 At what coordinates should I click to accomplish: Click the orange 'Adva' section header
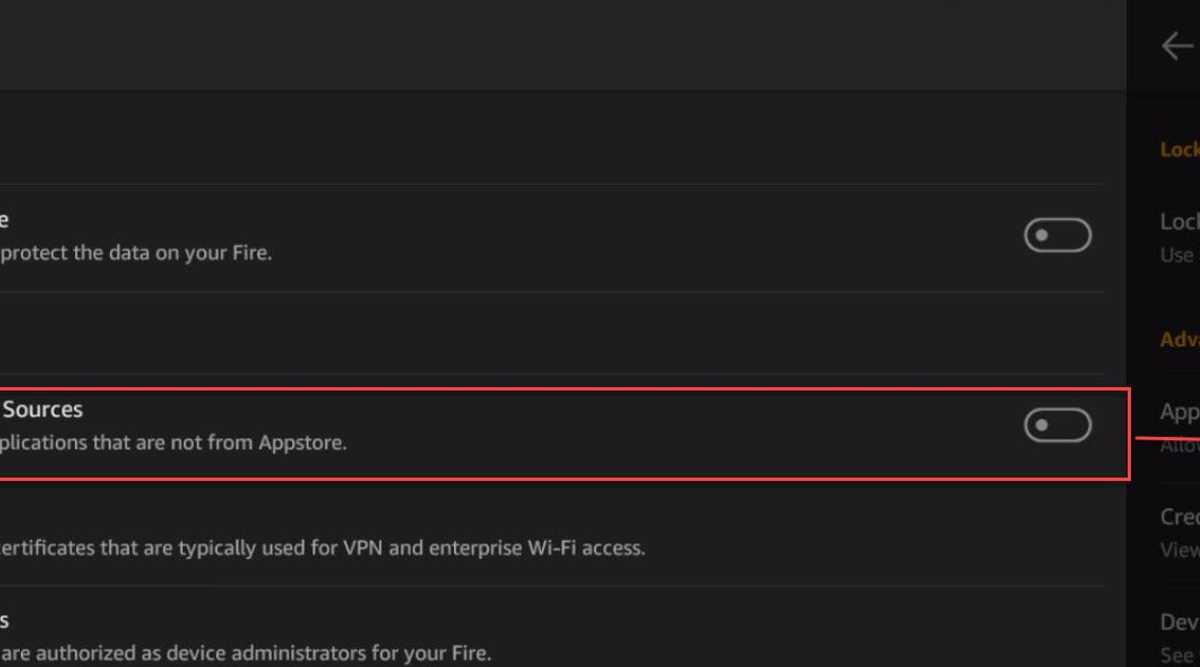(x=1180, y=340)
